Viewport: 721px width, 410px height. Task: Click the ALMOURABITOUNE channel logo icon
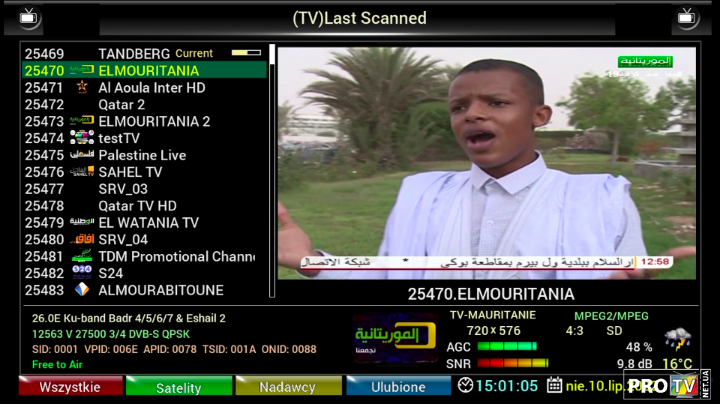[x=82, y=290]
